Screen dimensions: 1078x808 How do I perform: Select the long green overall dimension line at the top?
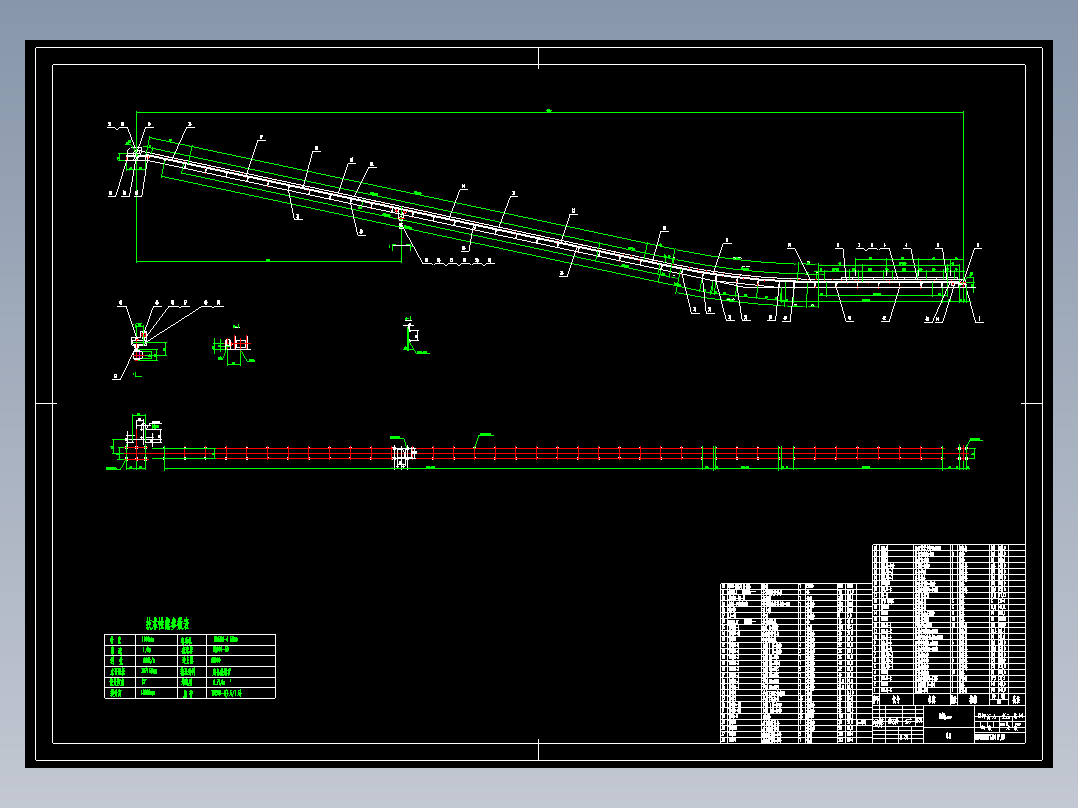point(549,111)
